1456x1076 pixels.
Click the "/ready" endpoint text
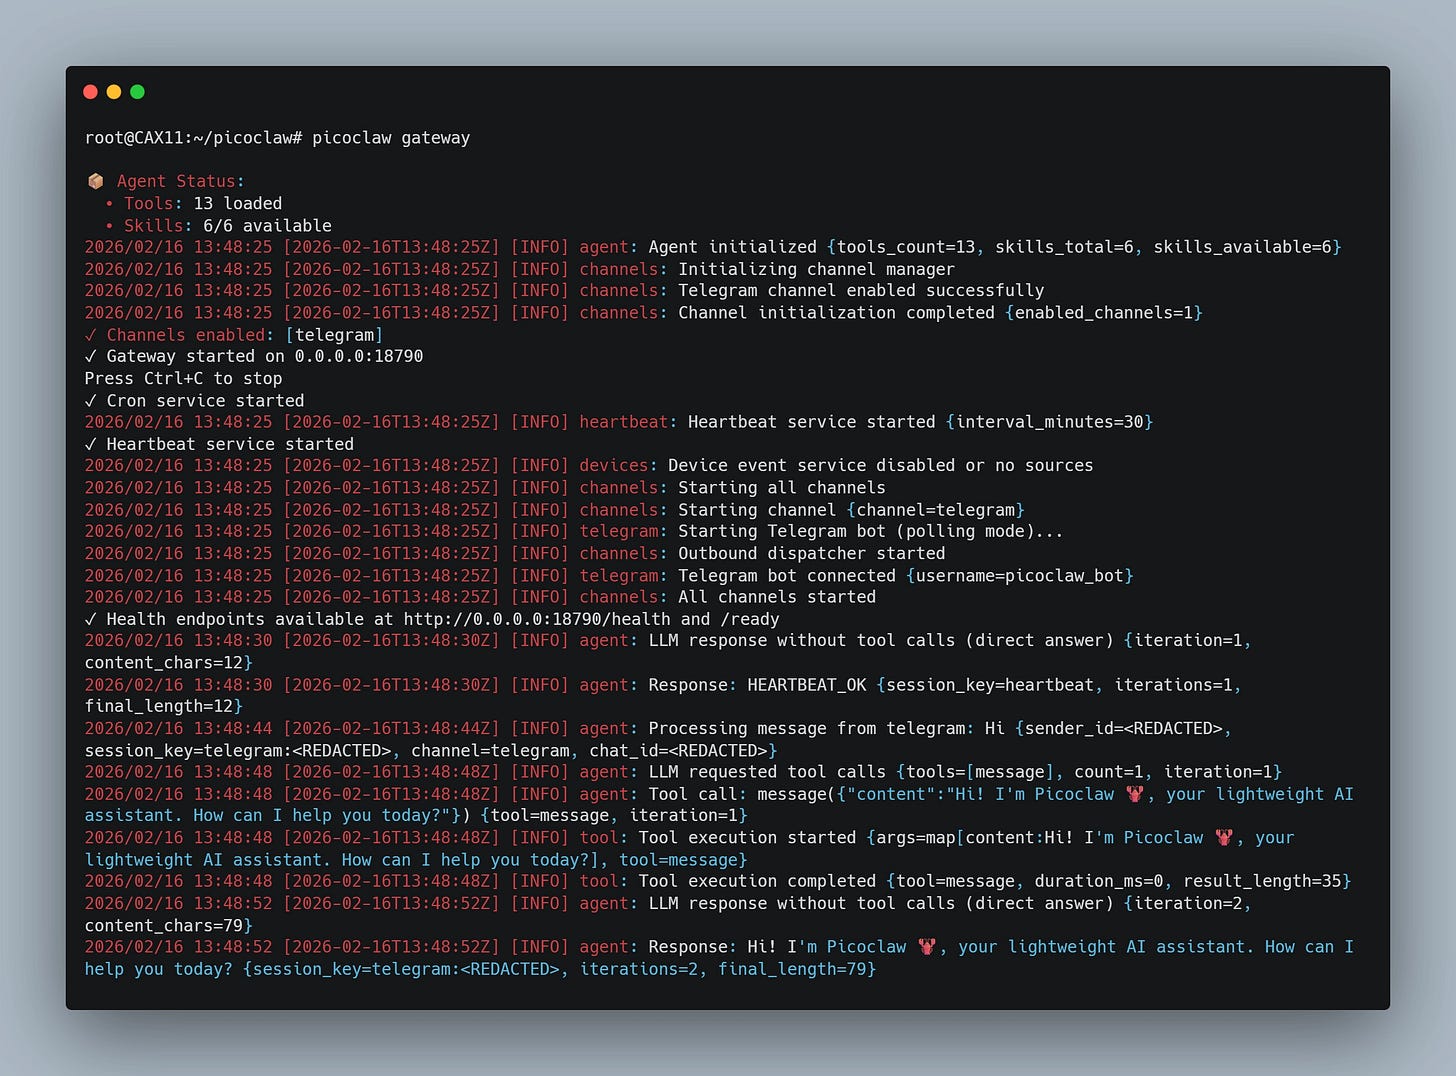tap(750, 619)
